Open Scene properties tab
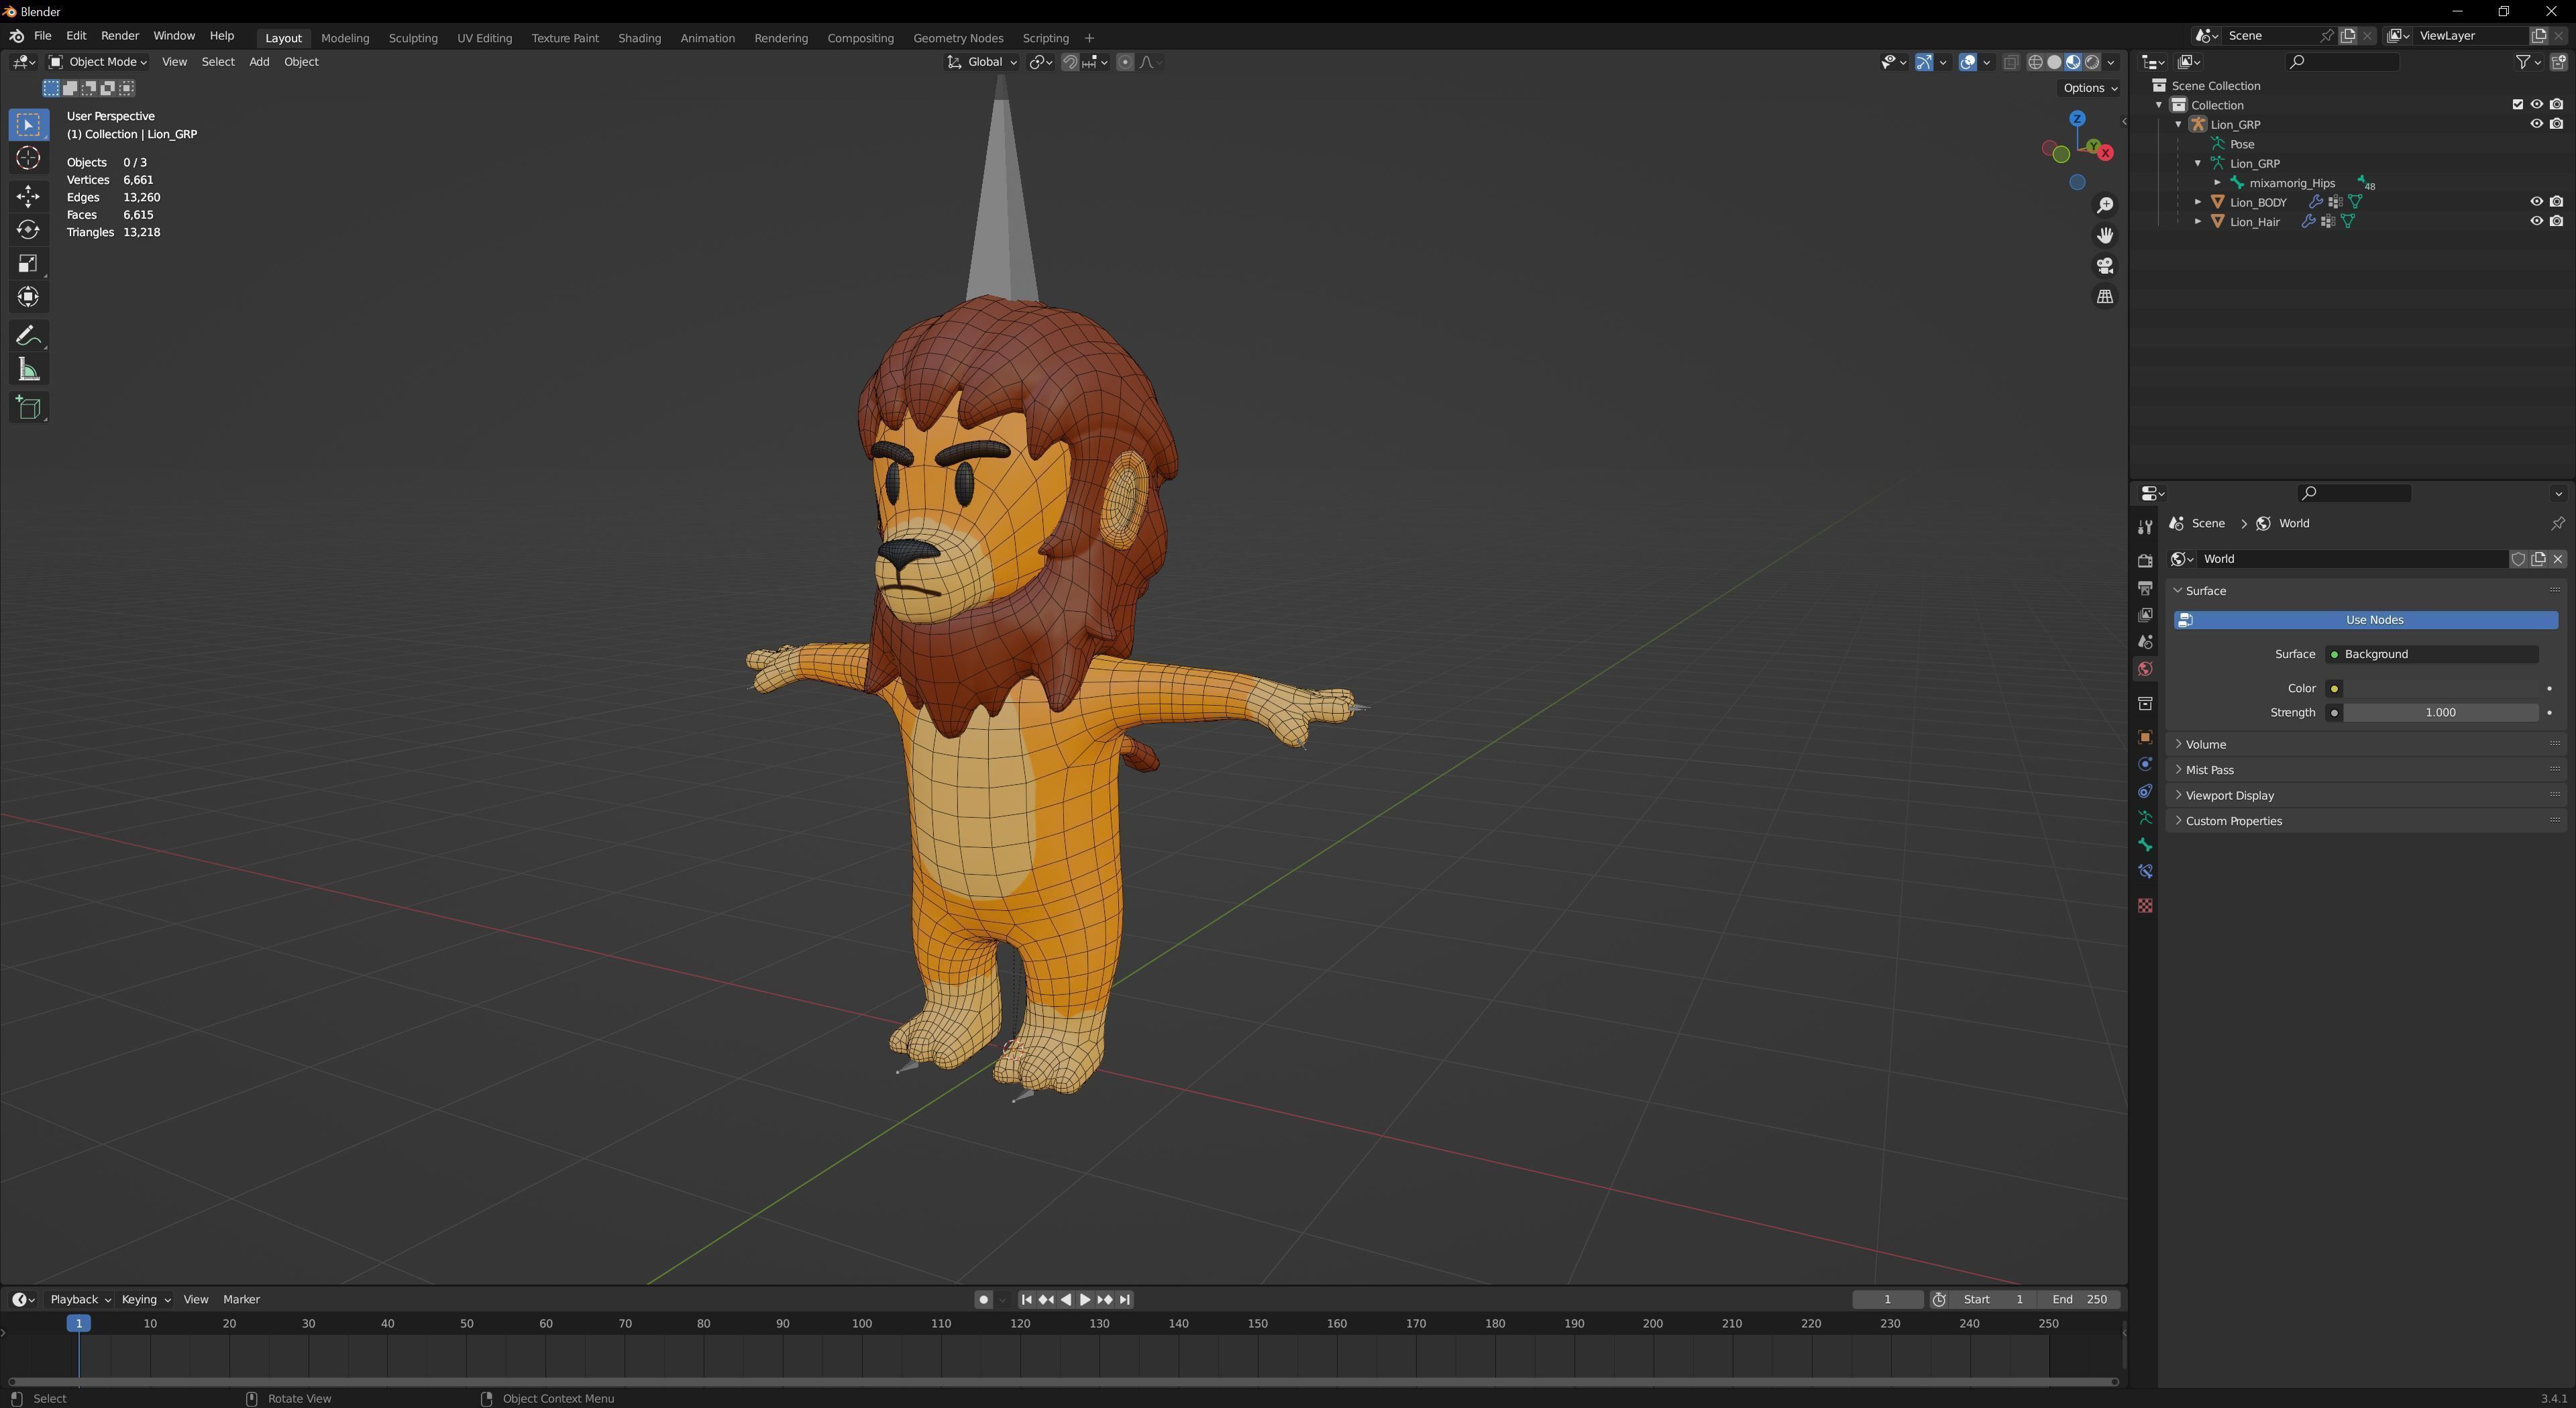The height and width of the screenshot is (1408, 2576). coord(2144,642)
